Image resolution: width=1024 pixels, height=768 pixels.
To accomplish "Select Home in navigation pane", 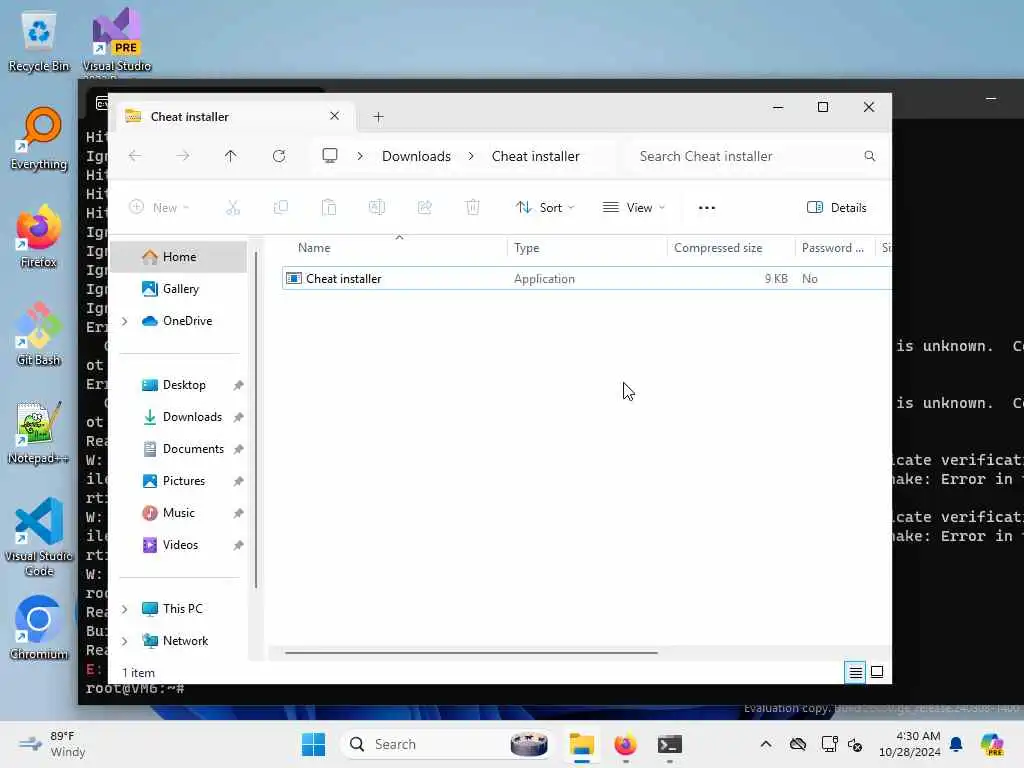I will (179, 257).
